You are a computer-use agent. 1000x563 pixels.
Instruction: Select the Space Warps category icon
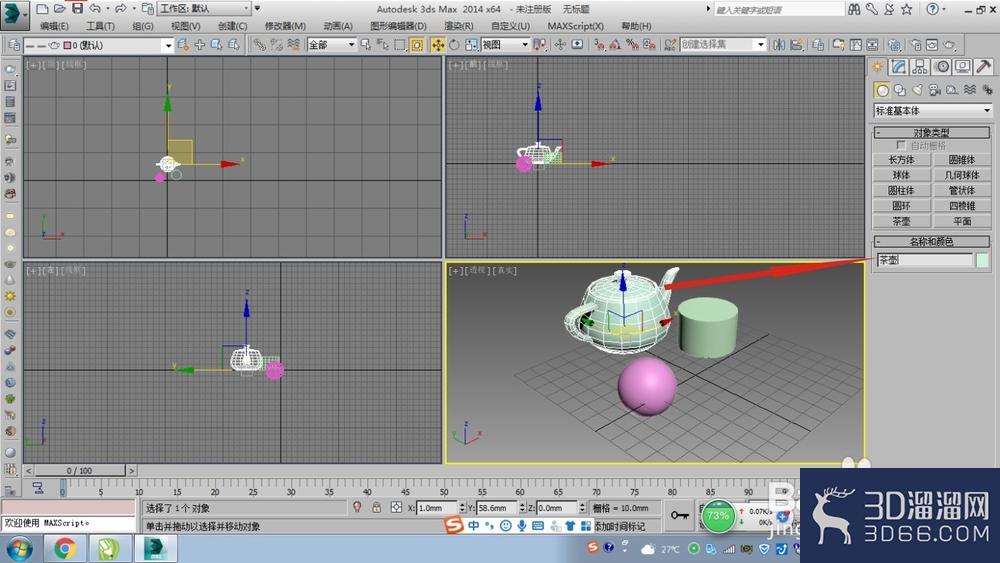969,90
